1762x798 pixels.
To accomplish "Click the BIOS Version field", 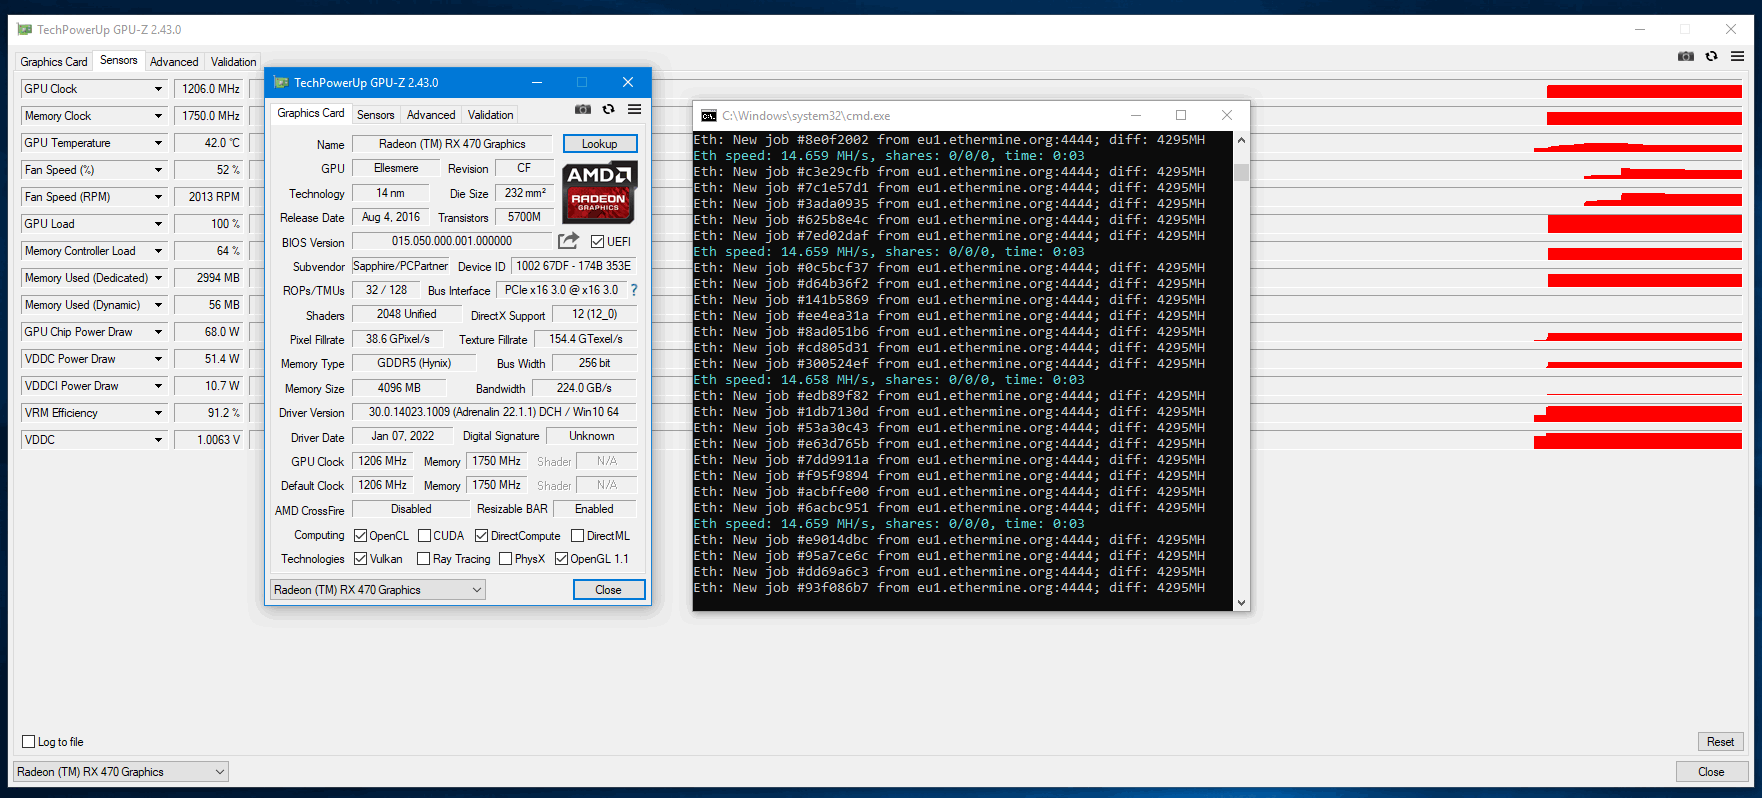I will tap(452, 241).
